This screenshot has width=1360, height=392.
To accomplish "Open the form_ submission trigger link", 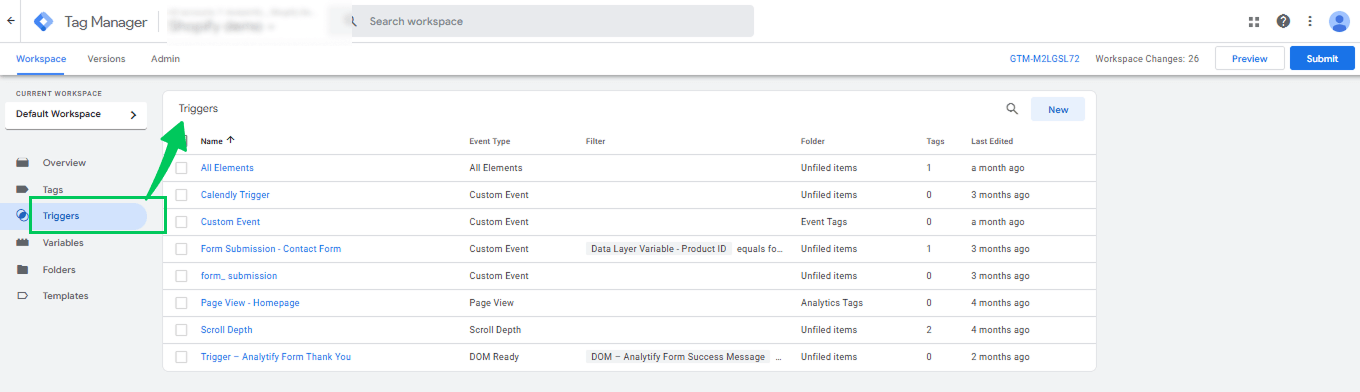I will tap(239, 276).
